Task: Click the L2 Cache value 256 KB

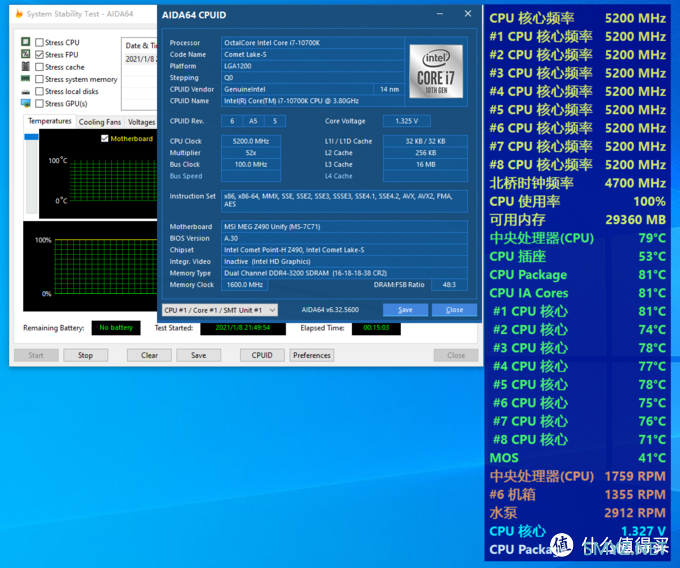Action: coord(425,153)
